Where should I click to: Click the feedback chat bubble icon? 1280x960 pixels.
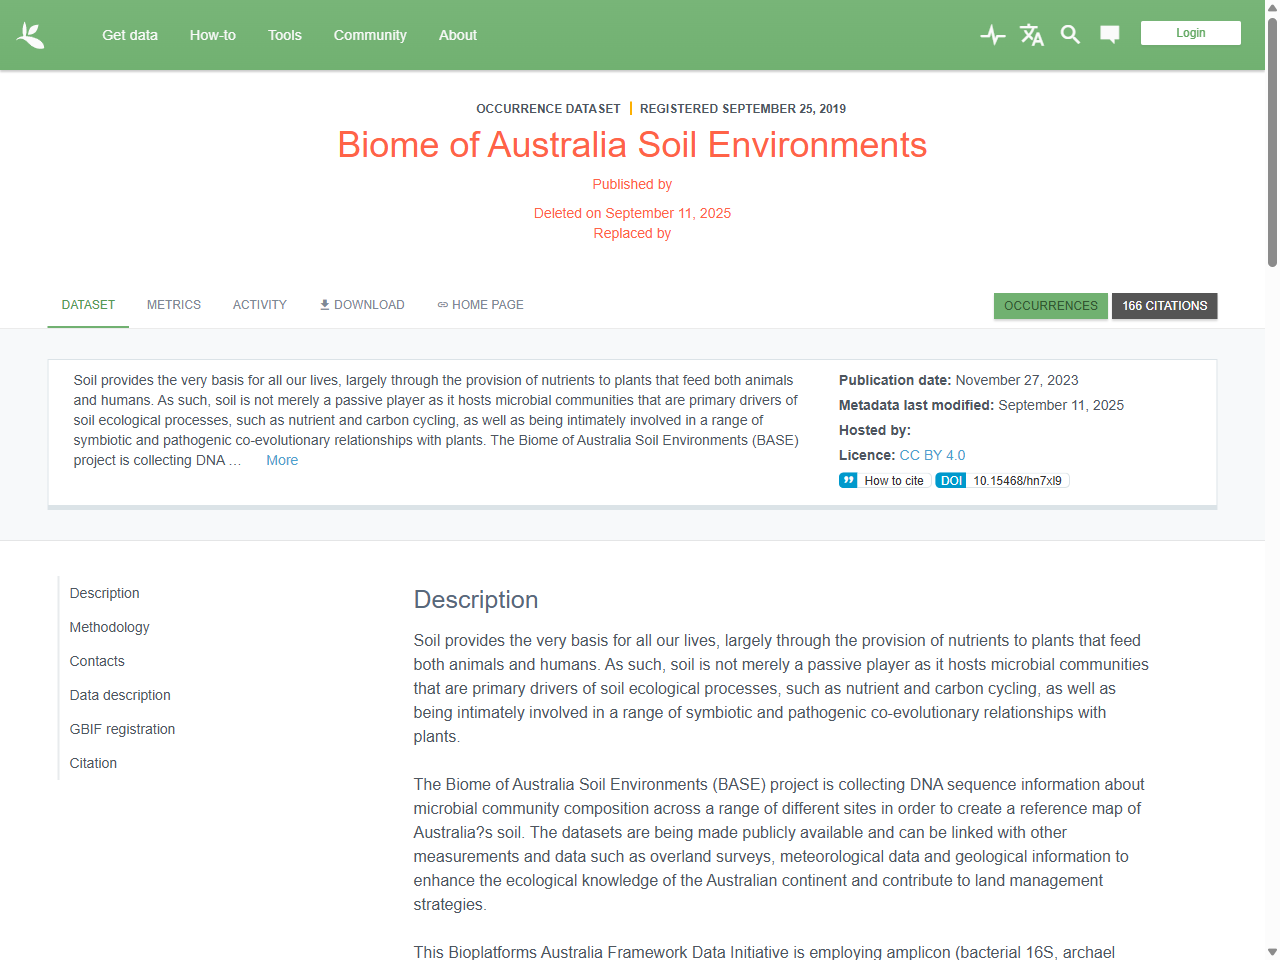[x=1109, y=34]
